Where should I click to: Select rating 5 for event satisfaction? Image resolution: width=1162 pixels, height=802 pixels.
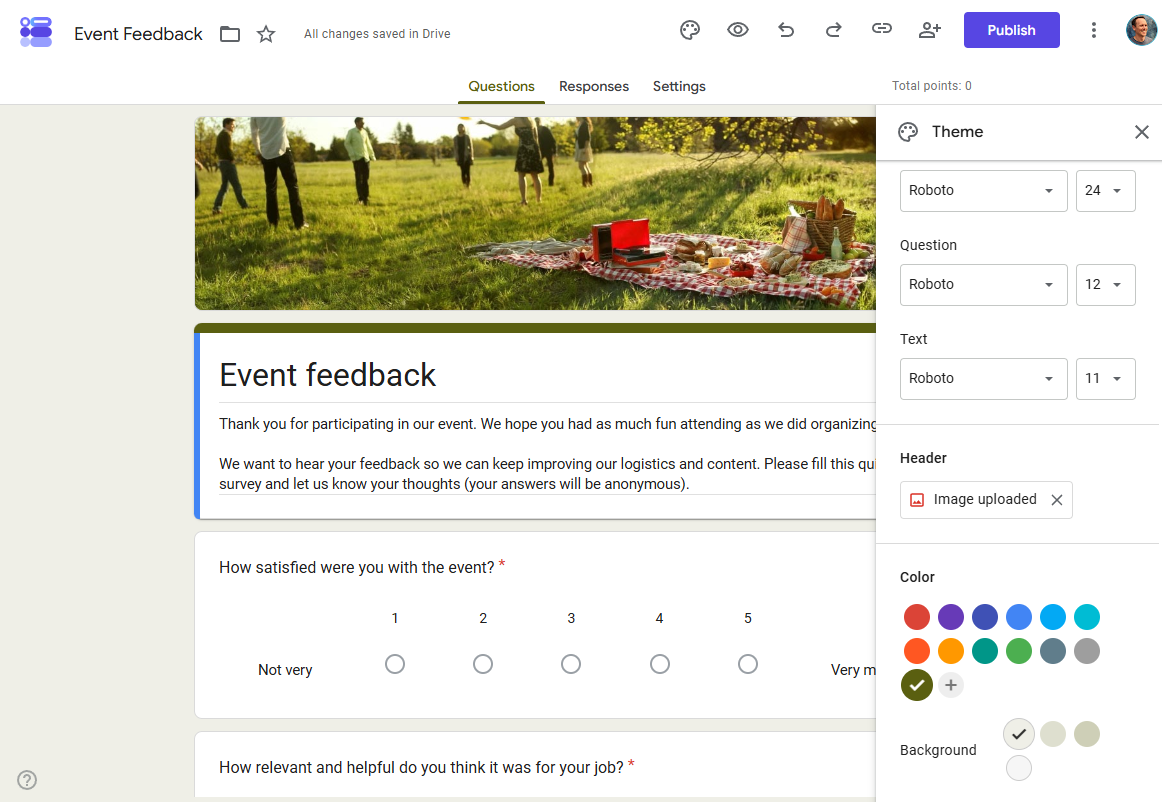748,664
